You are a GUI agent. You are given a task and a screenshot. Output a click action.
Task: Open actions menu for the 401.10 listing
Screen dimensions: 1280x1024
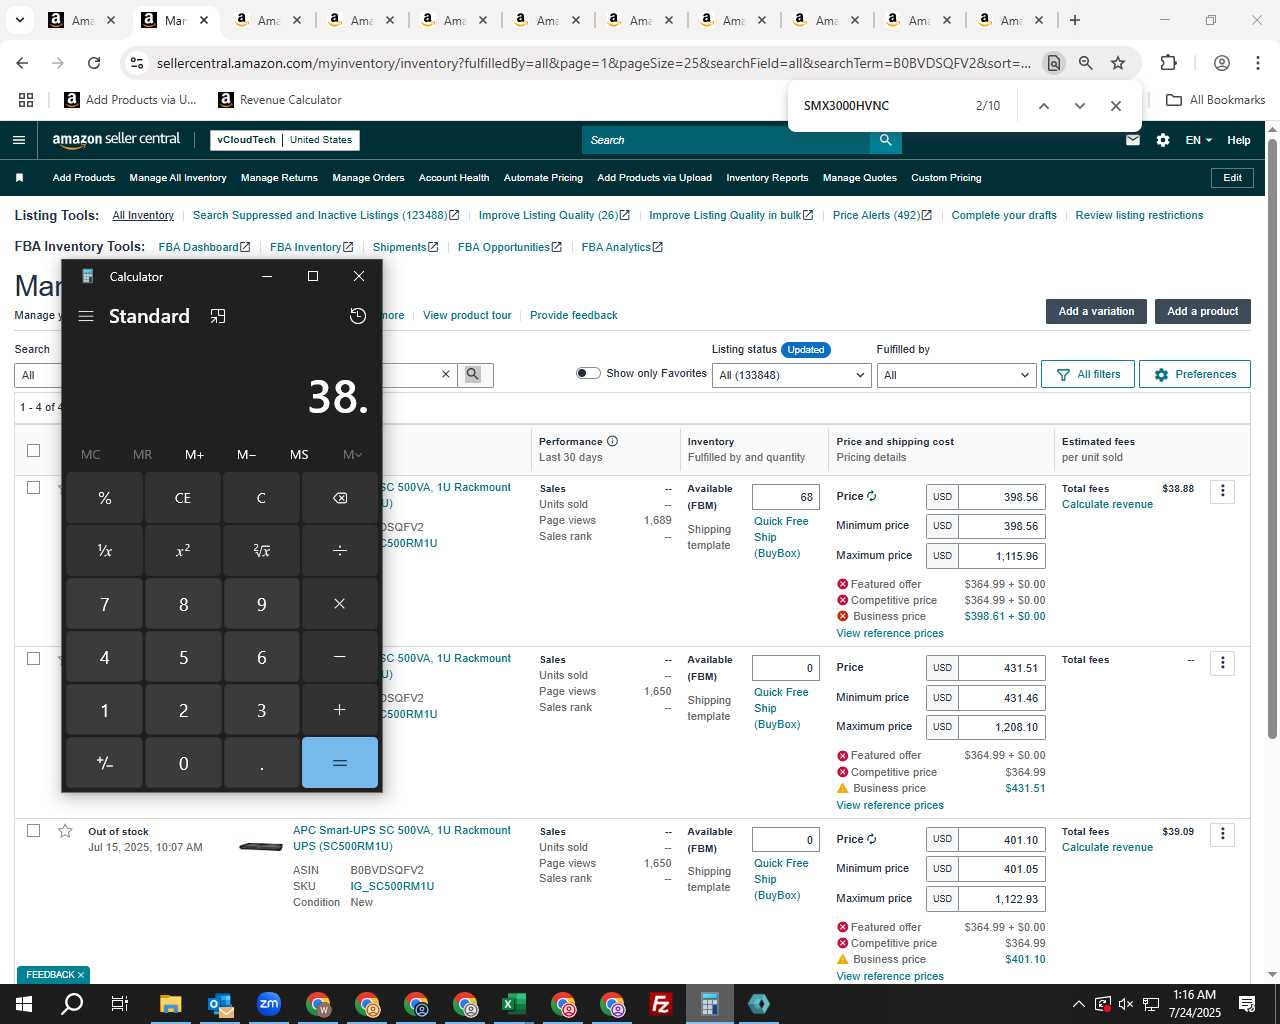tap(1222, 834)
